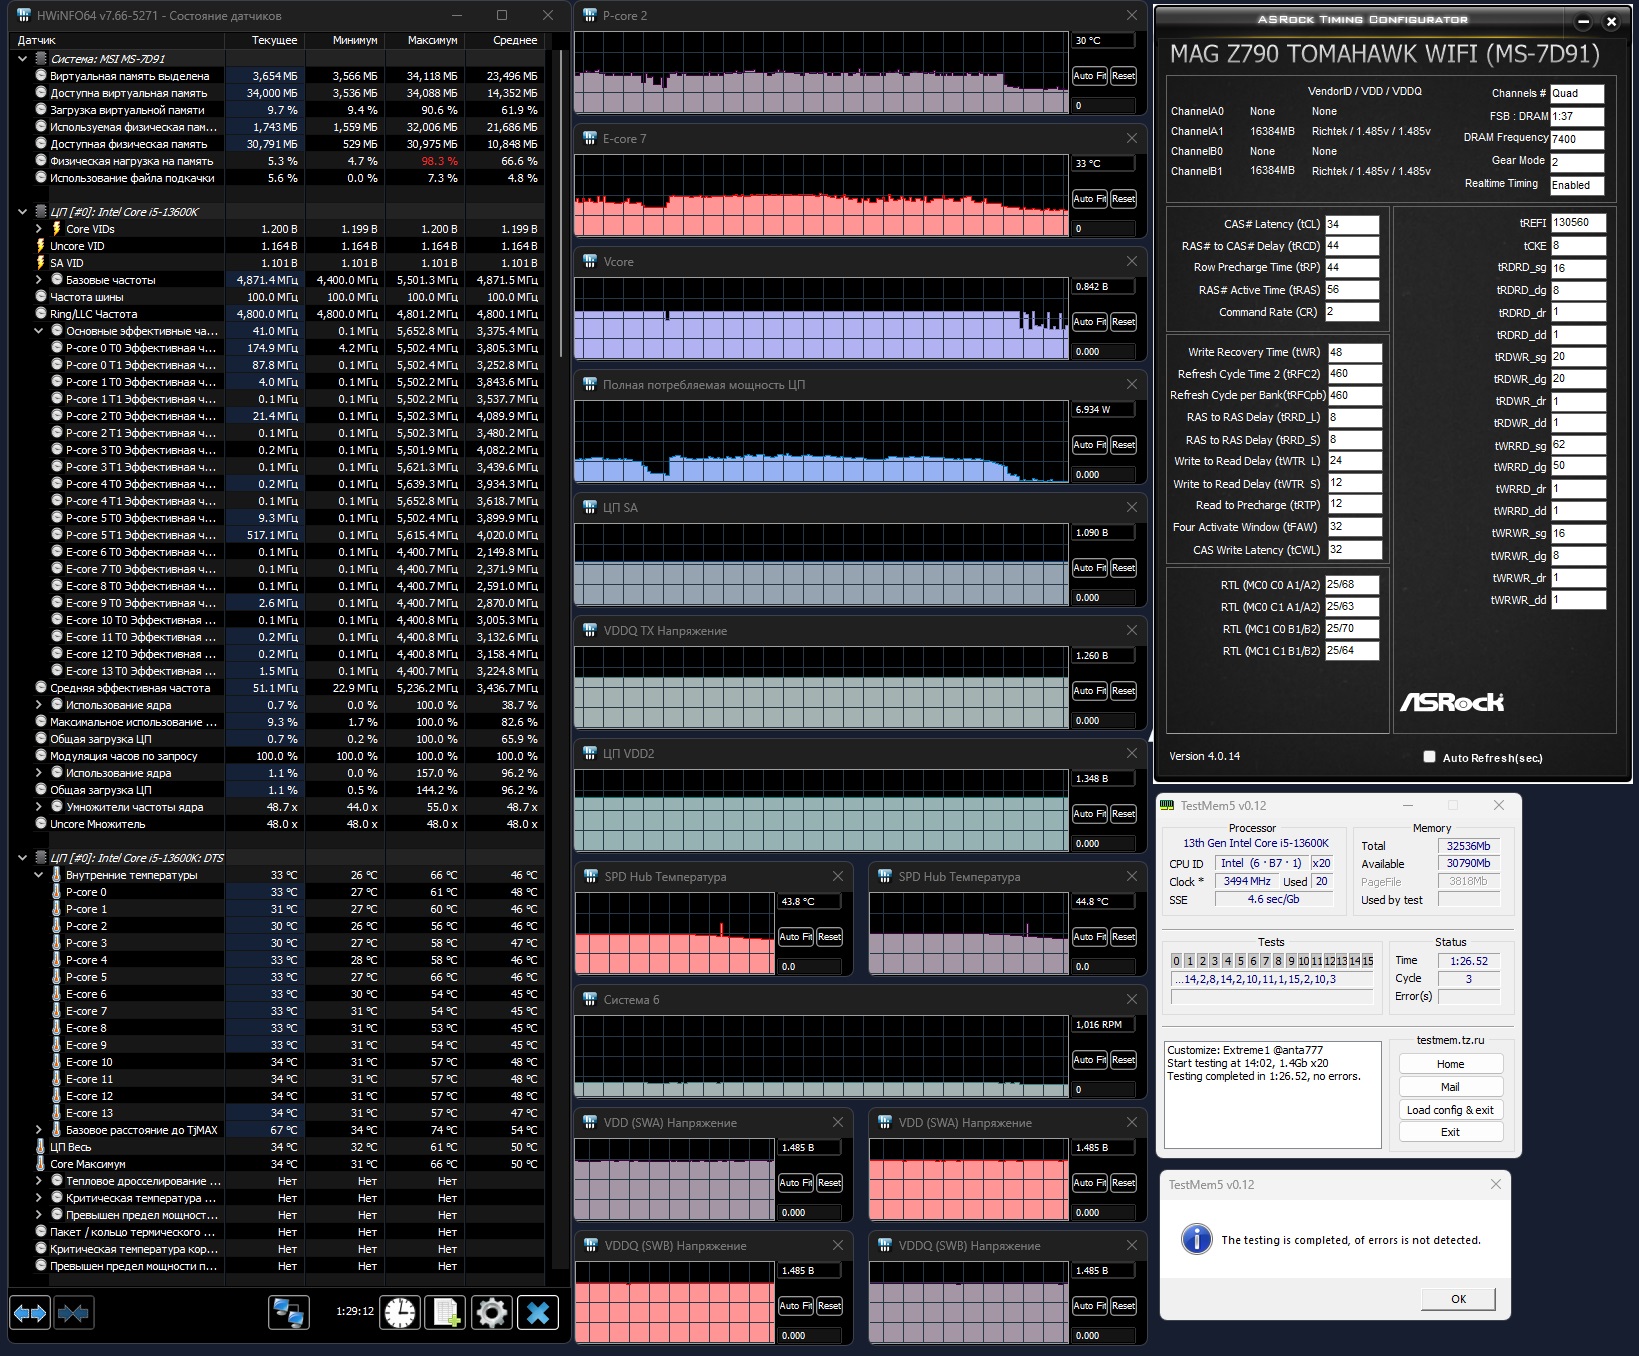Select the Ring/LLC Частота sensor row
Viewport: 1639px width, 1356px height.
pyautogui.click(x=277, y=314)
